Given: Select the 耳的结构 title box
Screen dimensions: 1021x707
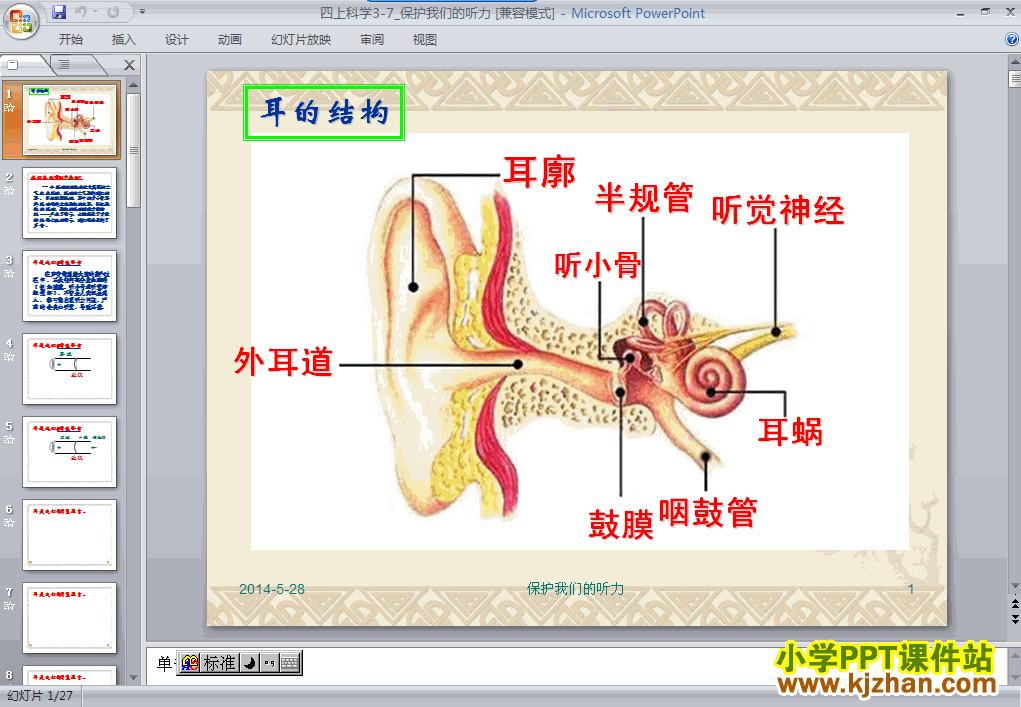Looking at the screenshot, I should [x=324, y=113].
